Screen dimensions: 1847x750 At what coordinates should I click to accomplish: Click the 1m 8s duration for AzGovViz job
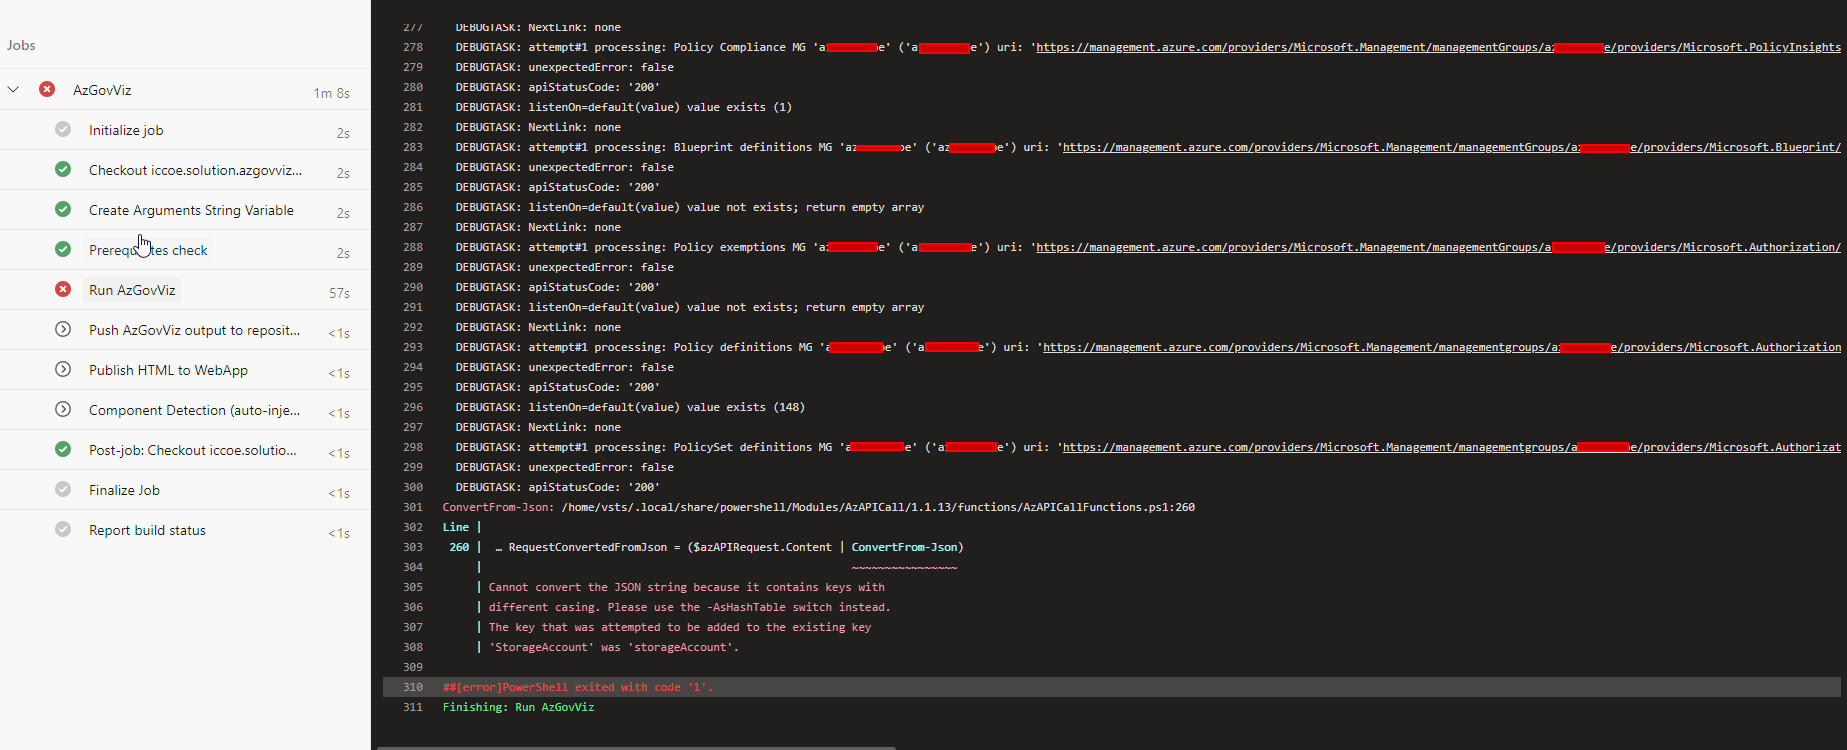(x=332, y=93)
